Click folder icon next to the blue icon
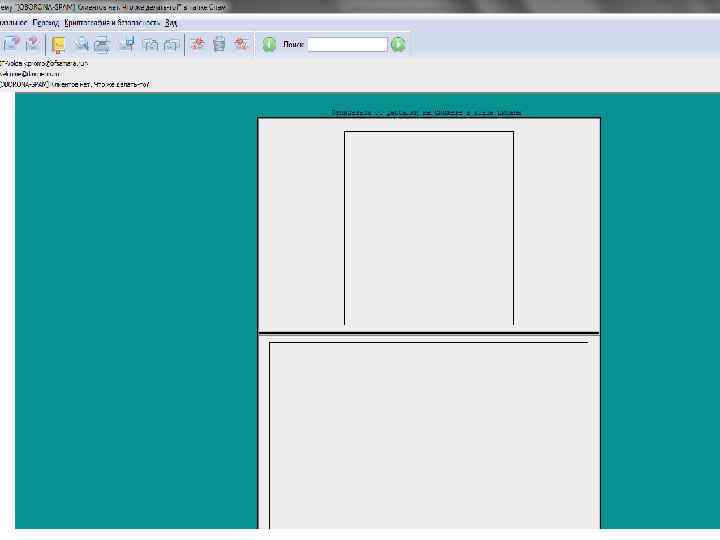The image size is (720, 540). coord(151,45)
